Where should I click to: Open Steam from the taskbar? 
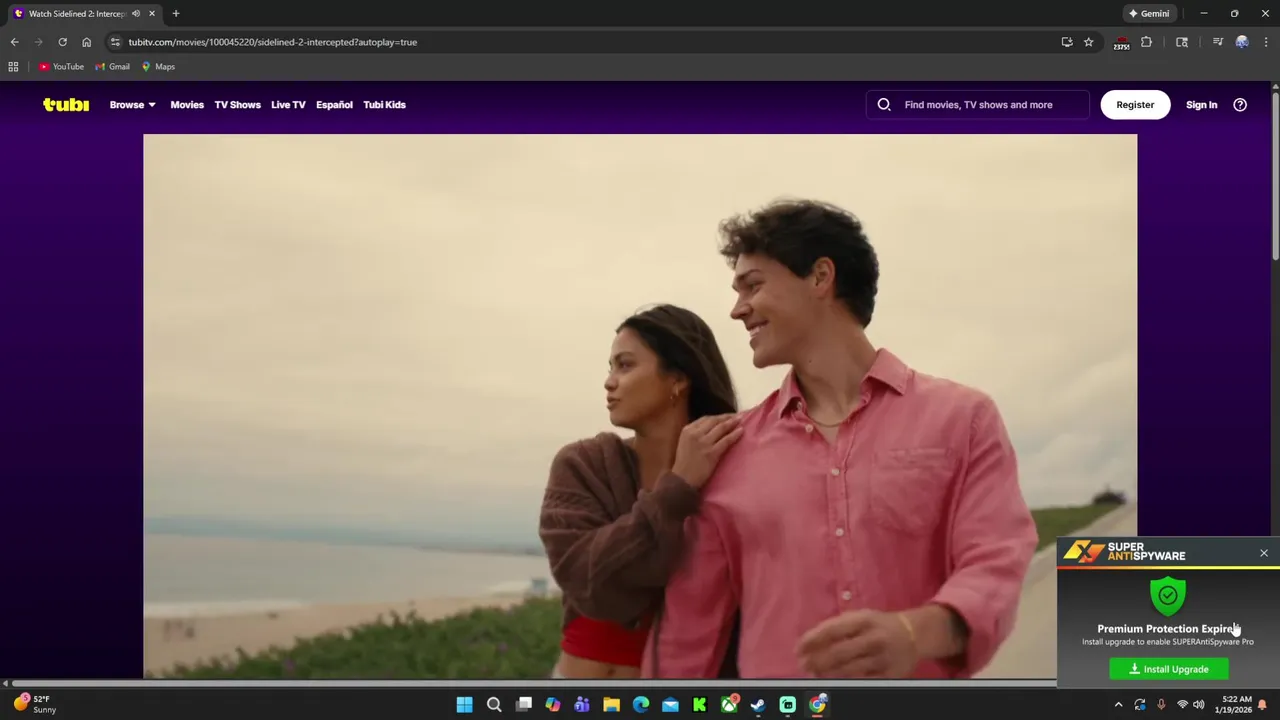coord(758,705)
